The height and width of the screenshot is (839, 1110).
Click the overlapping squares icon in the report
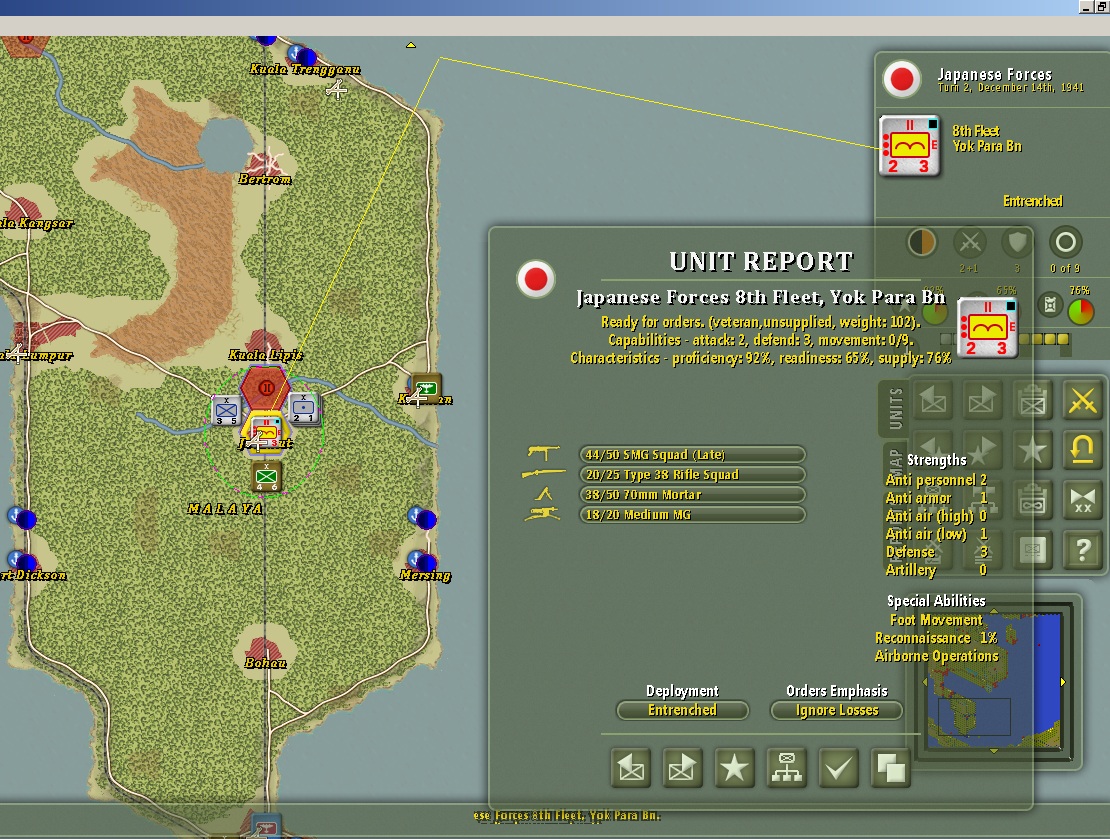click(890, 768)
